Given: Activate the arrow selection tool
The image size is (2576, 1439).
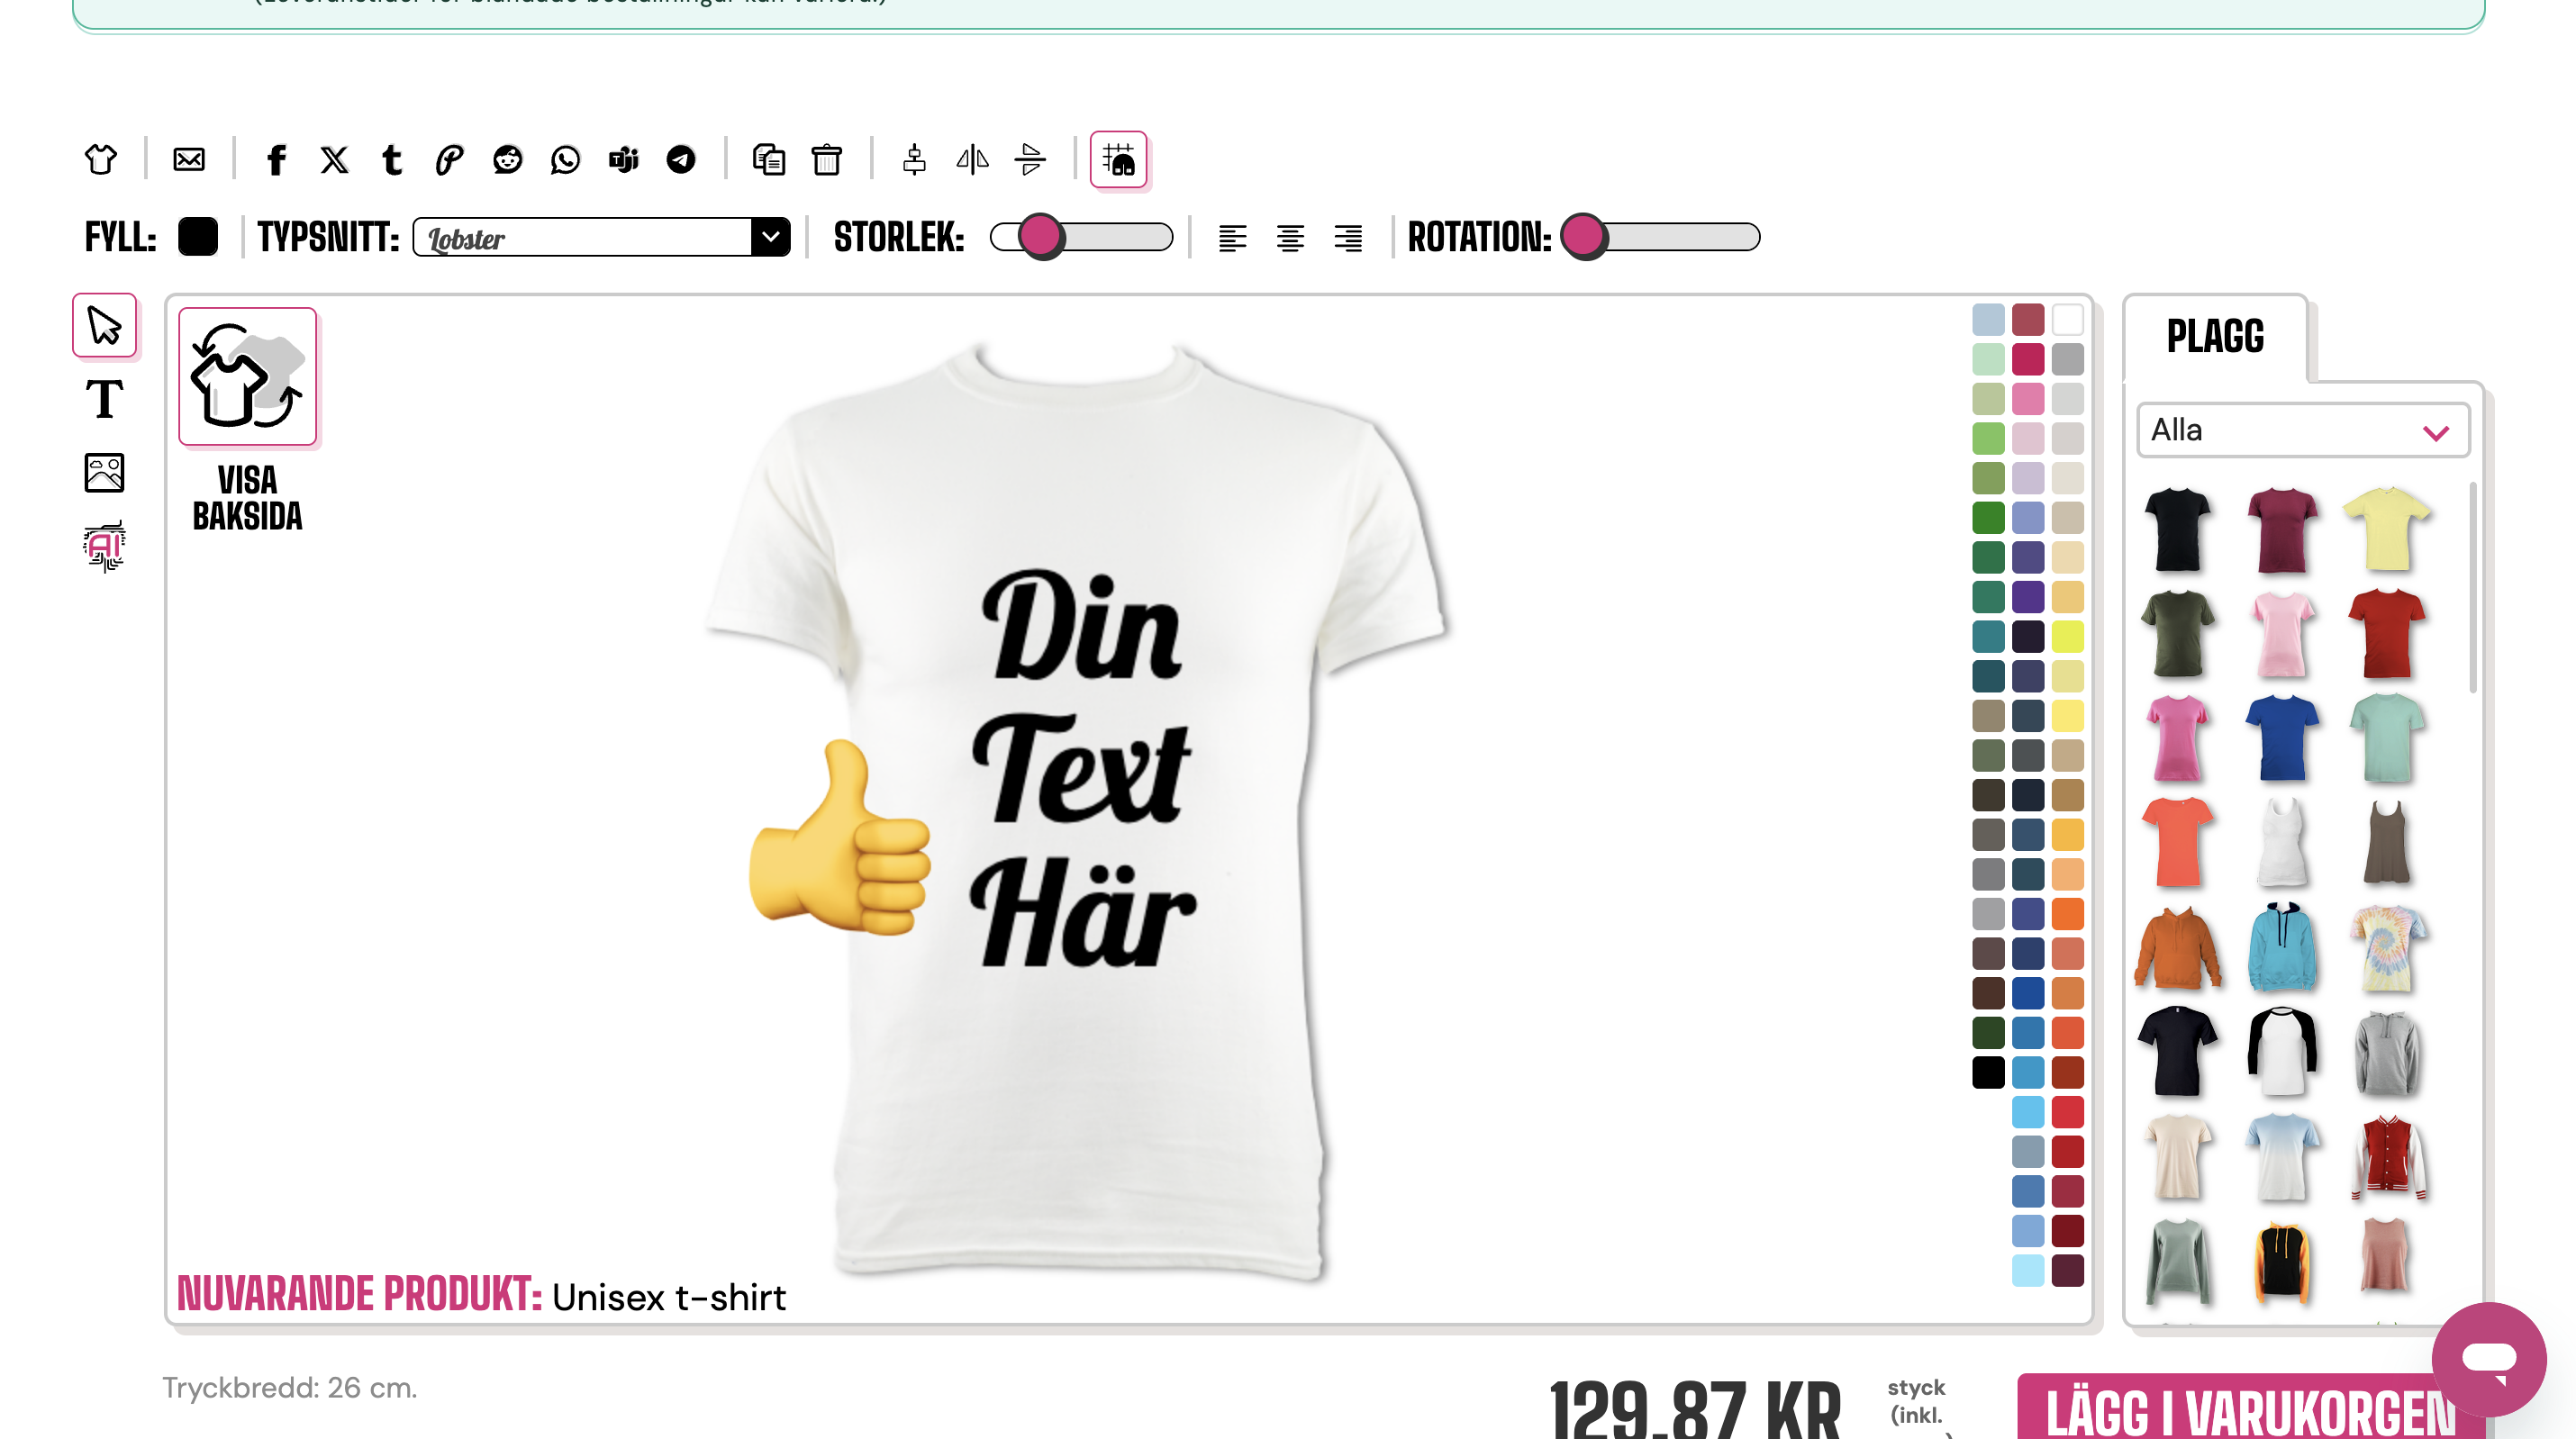Looking at the screenshot, I should tap(104, 325).
